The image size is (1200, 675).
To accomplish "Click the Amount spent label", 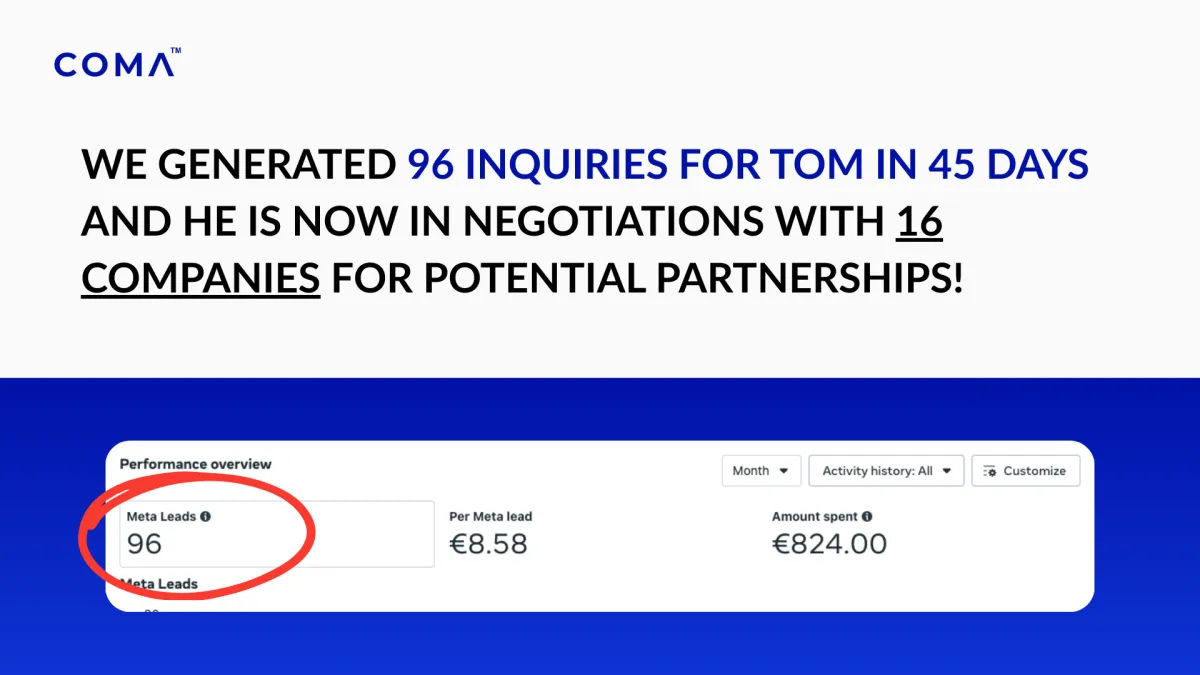I will [814, 517].
